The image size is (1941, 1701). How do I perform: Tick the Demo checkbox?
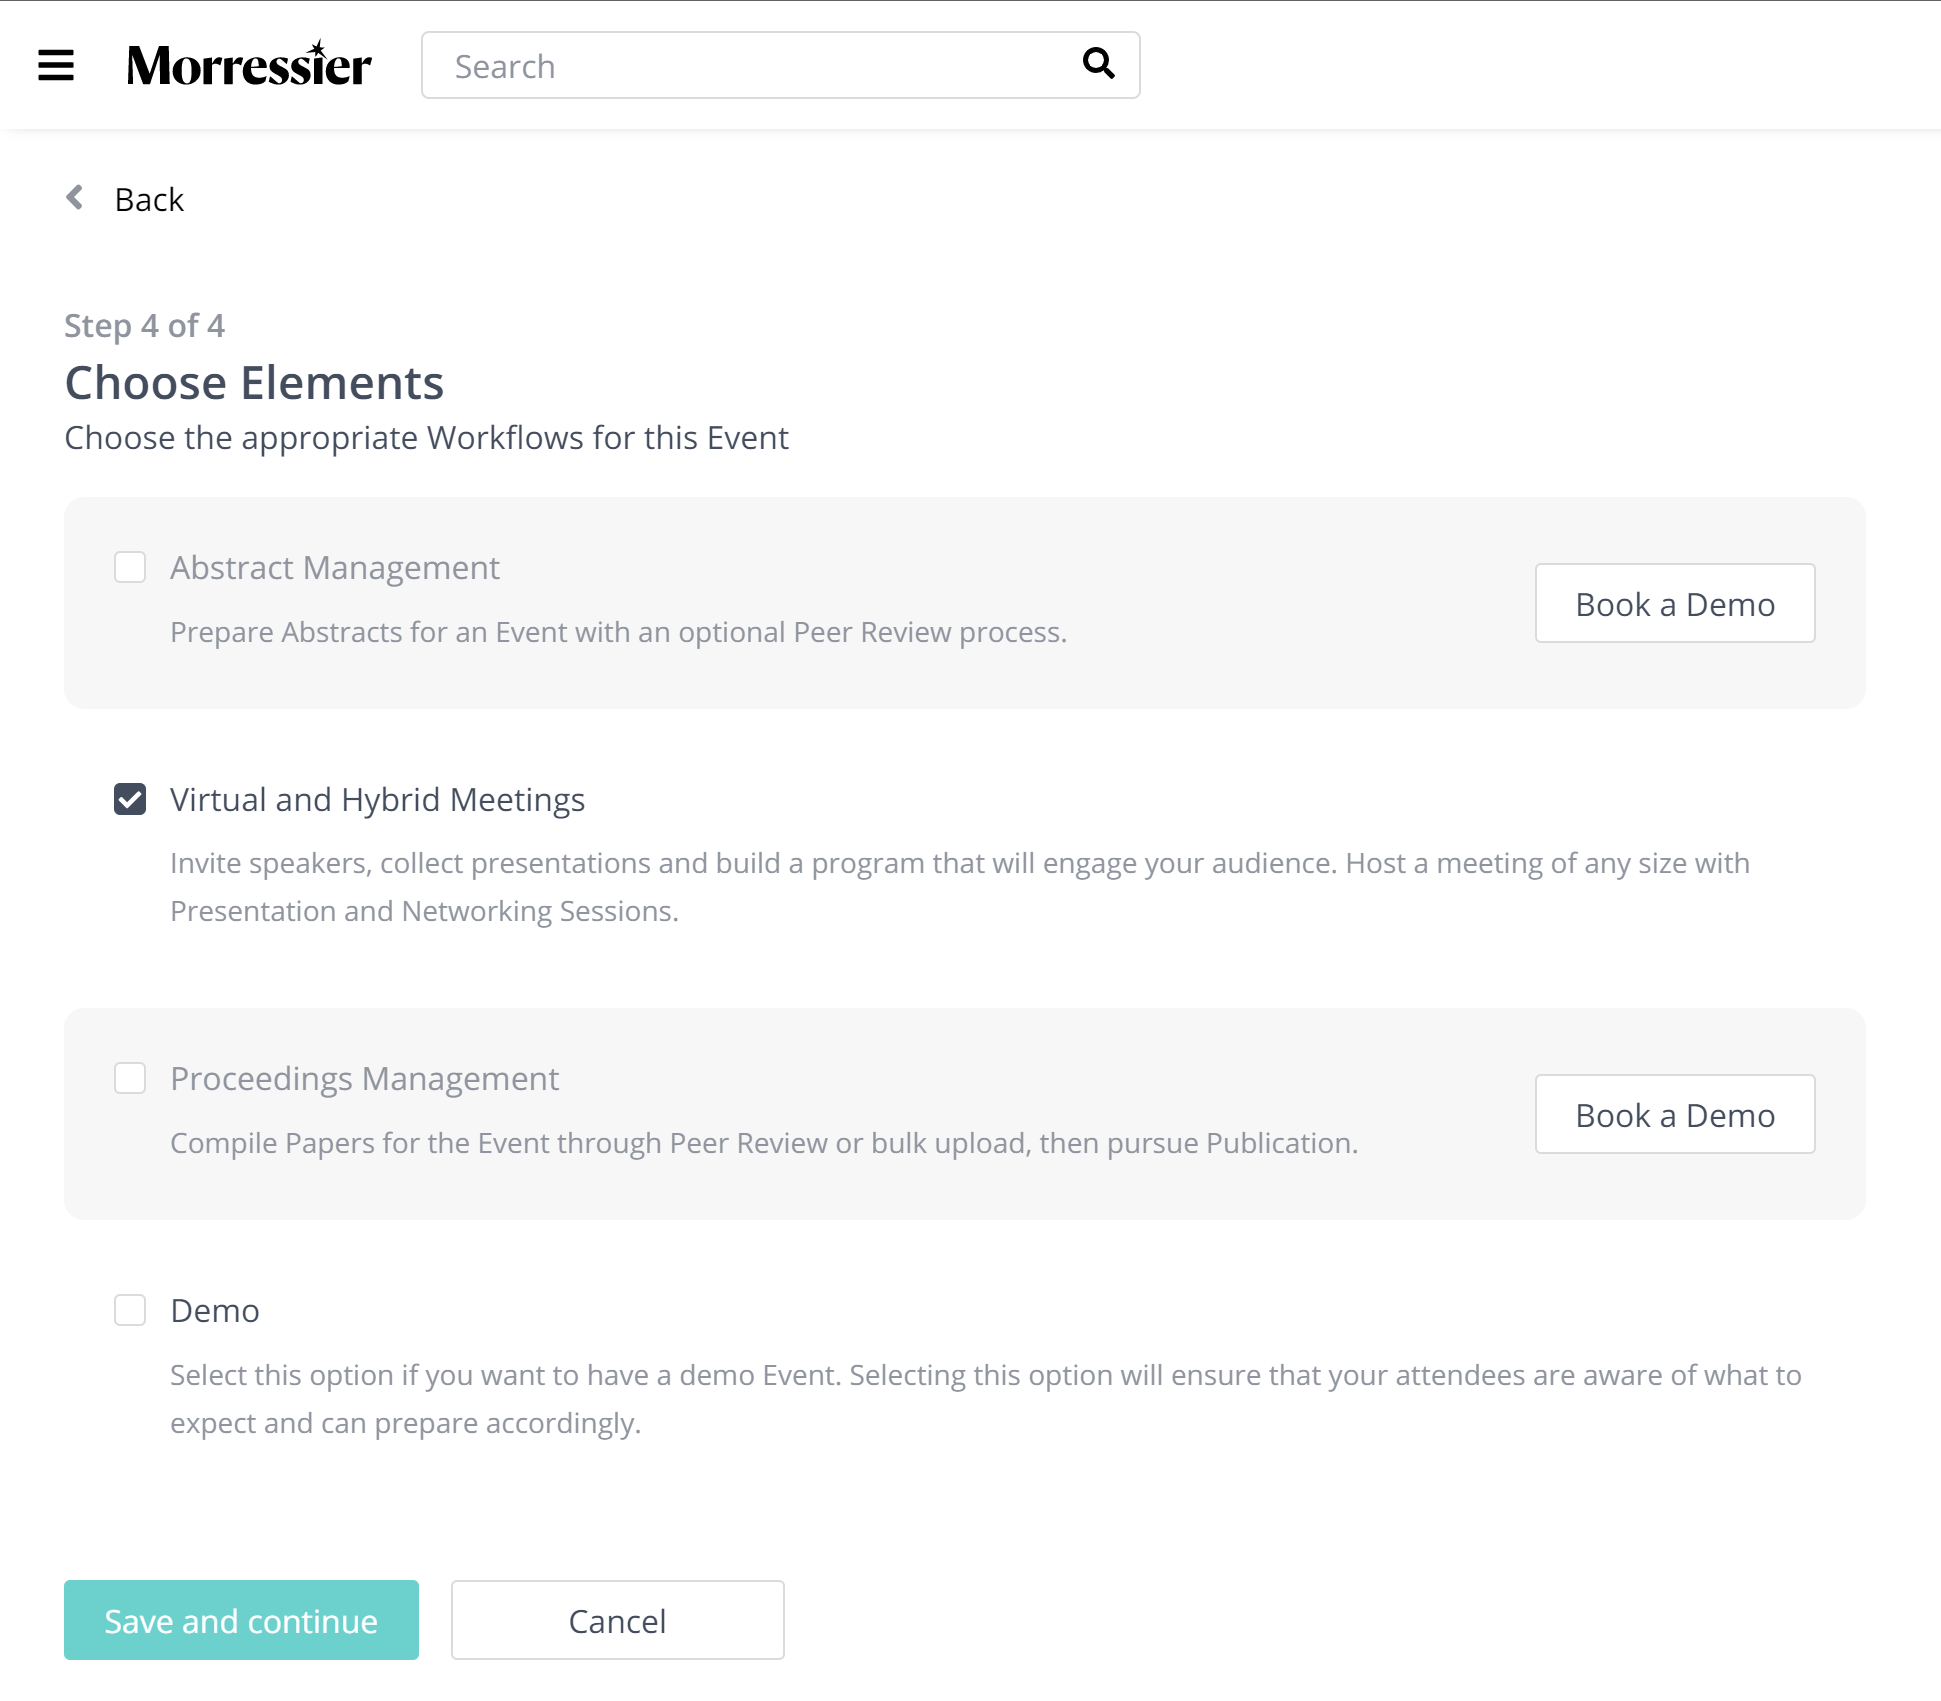pyautogui.click(x=130, y=1310)
